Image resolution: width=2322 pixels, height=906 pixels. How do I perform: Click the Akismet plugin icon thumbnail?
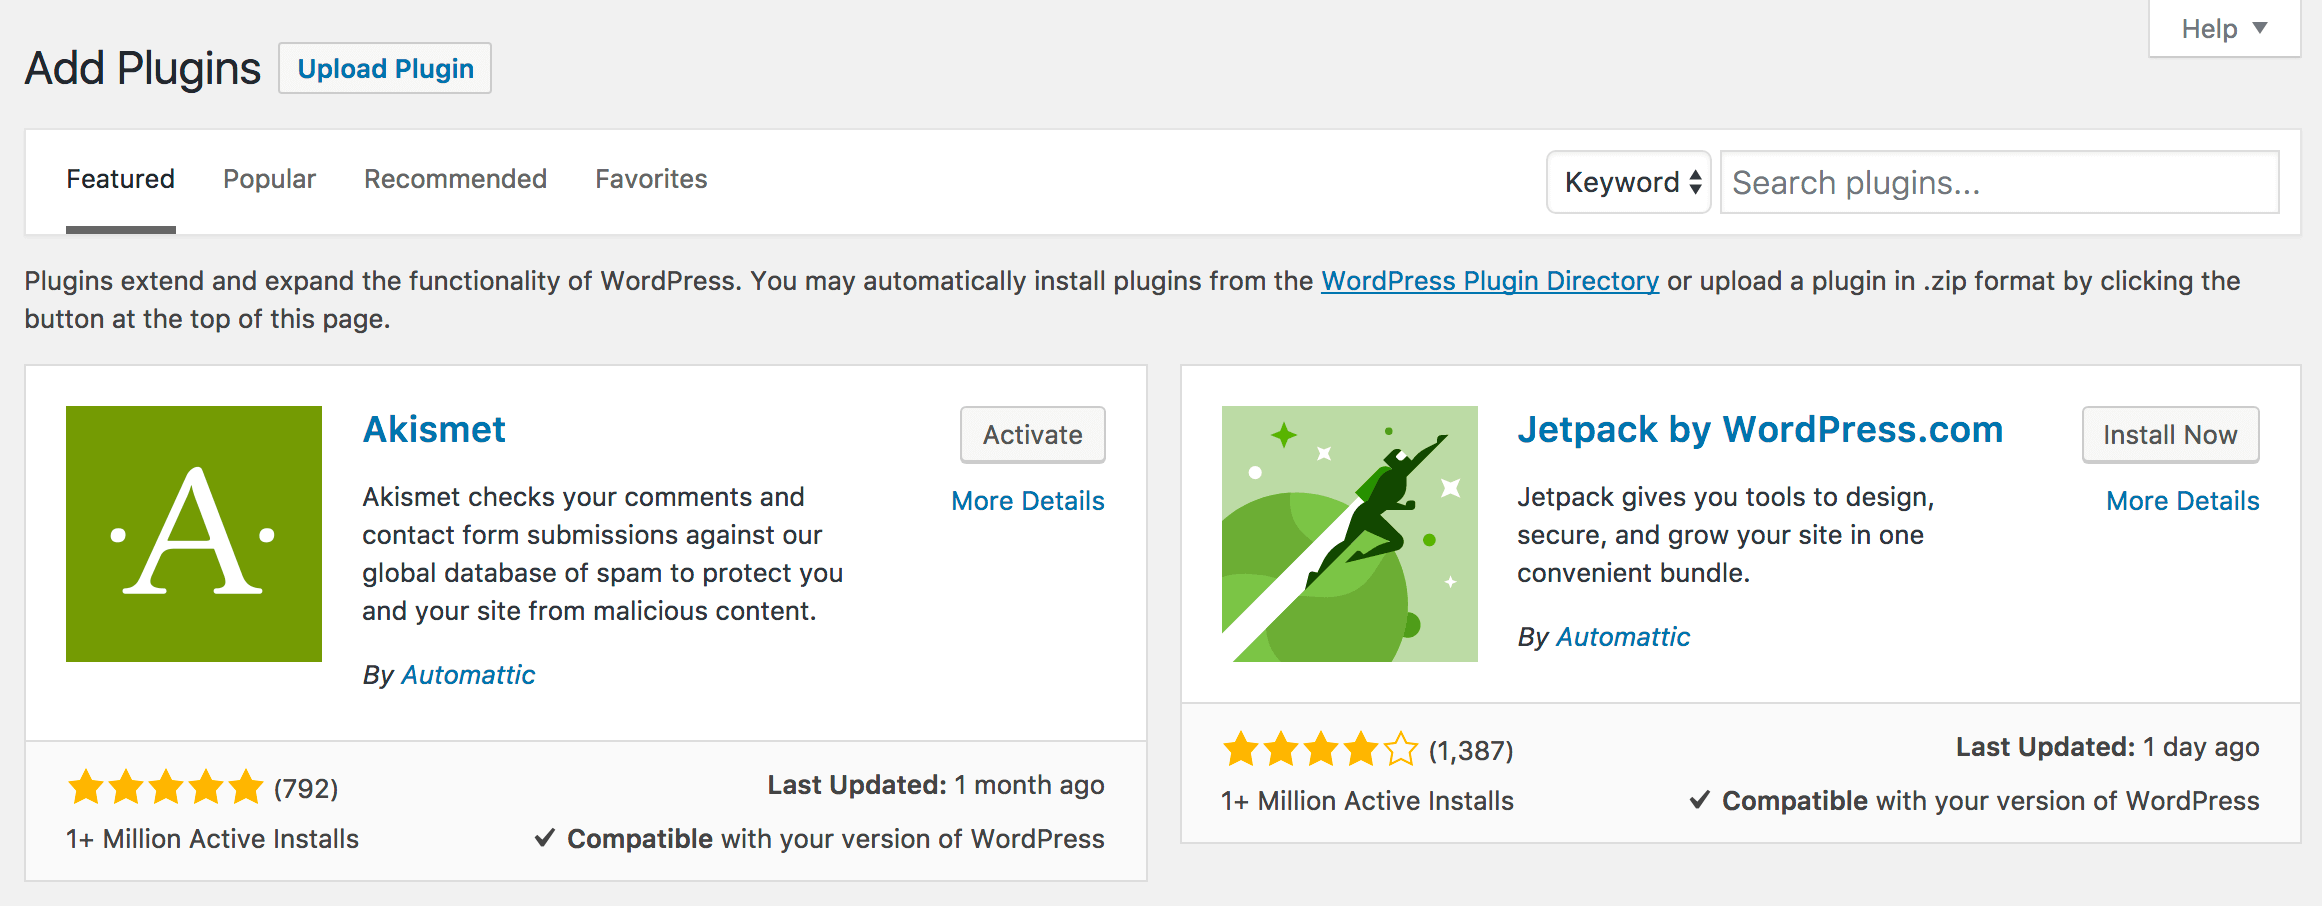point(194,534)
